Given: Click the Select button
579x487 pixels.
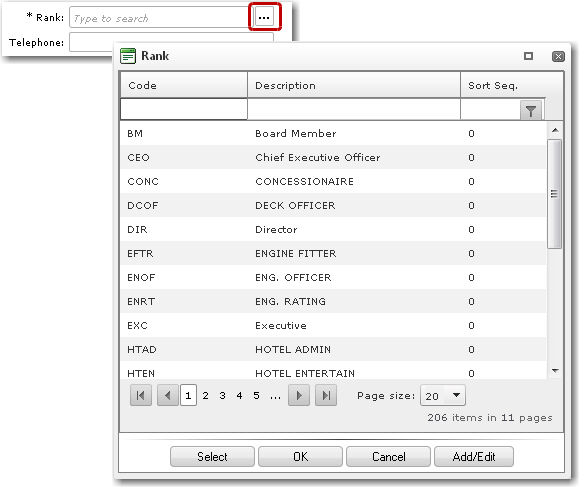Looking at the screenshot, I should (x=212, y=457).
